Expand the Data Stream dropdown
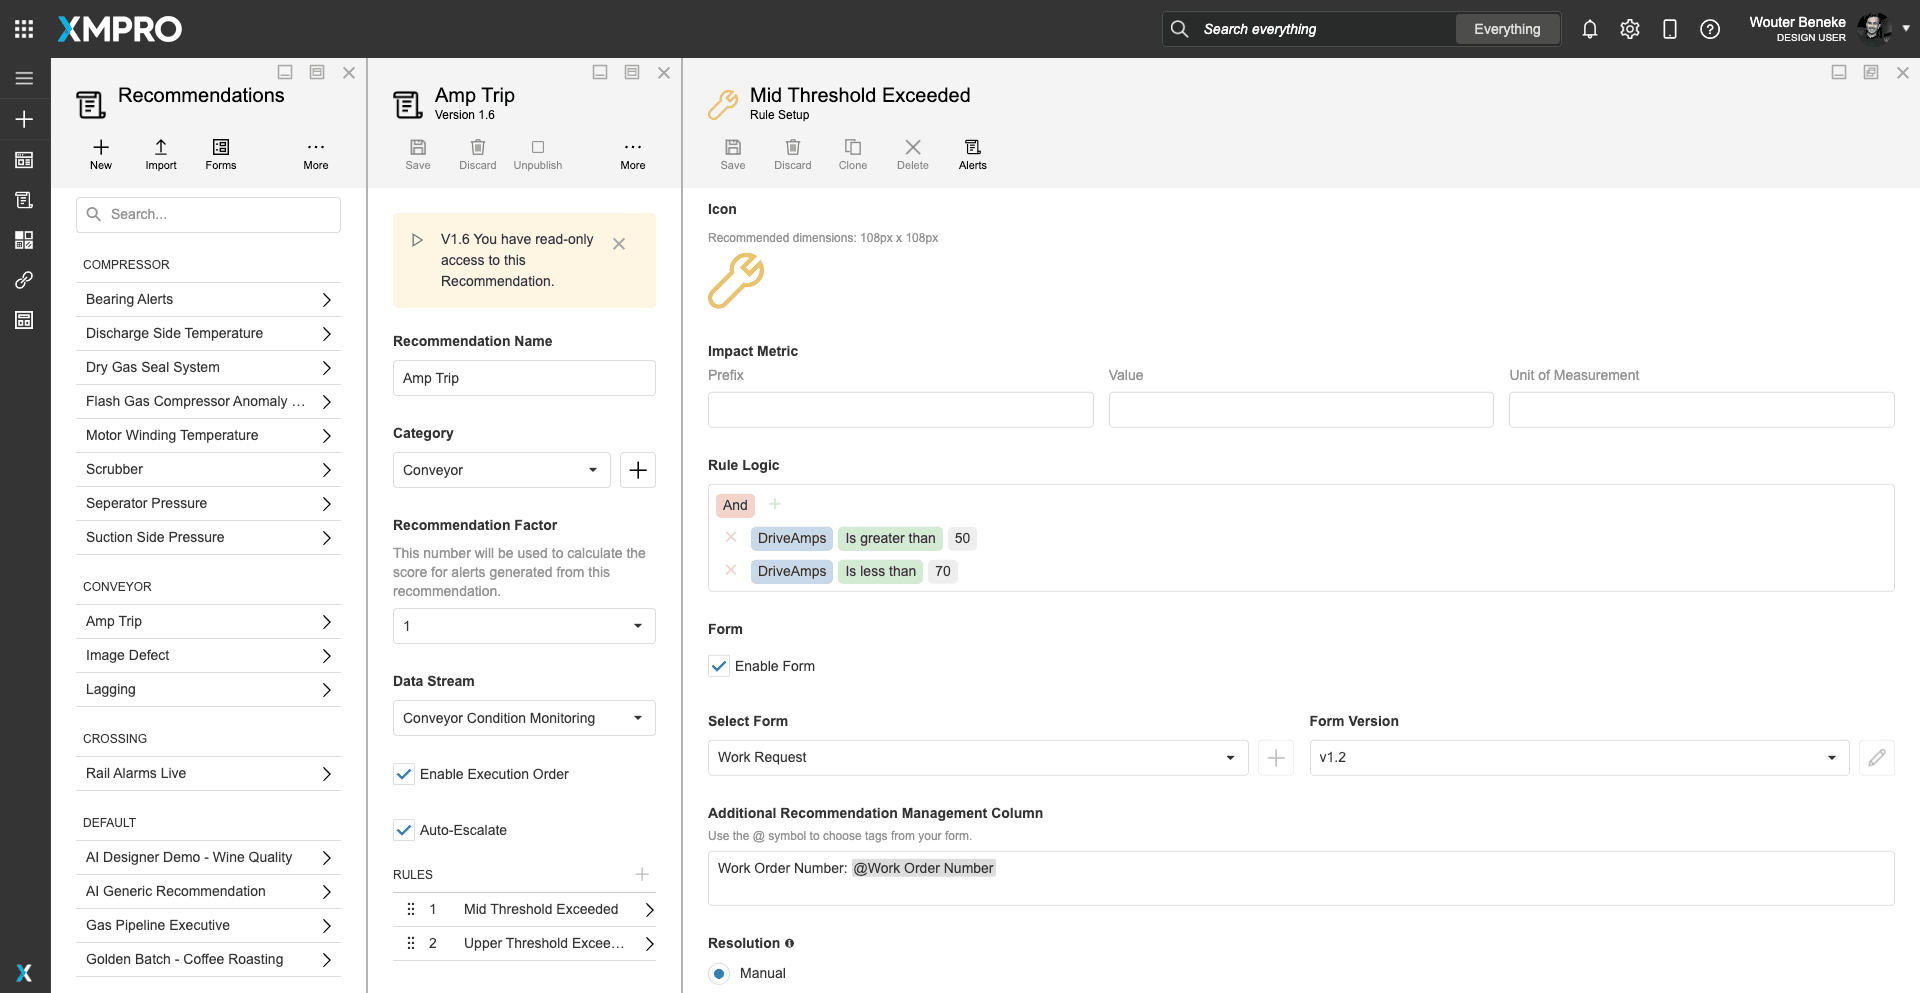 pyautogui.click(x=524, y=718)
